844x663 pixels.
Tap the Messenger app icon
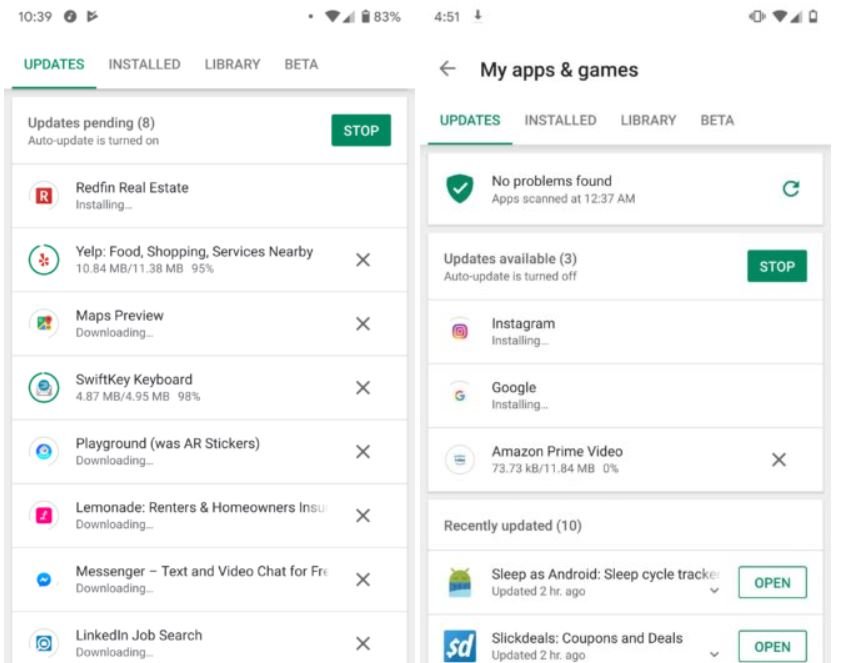coord(44,580)
